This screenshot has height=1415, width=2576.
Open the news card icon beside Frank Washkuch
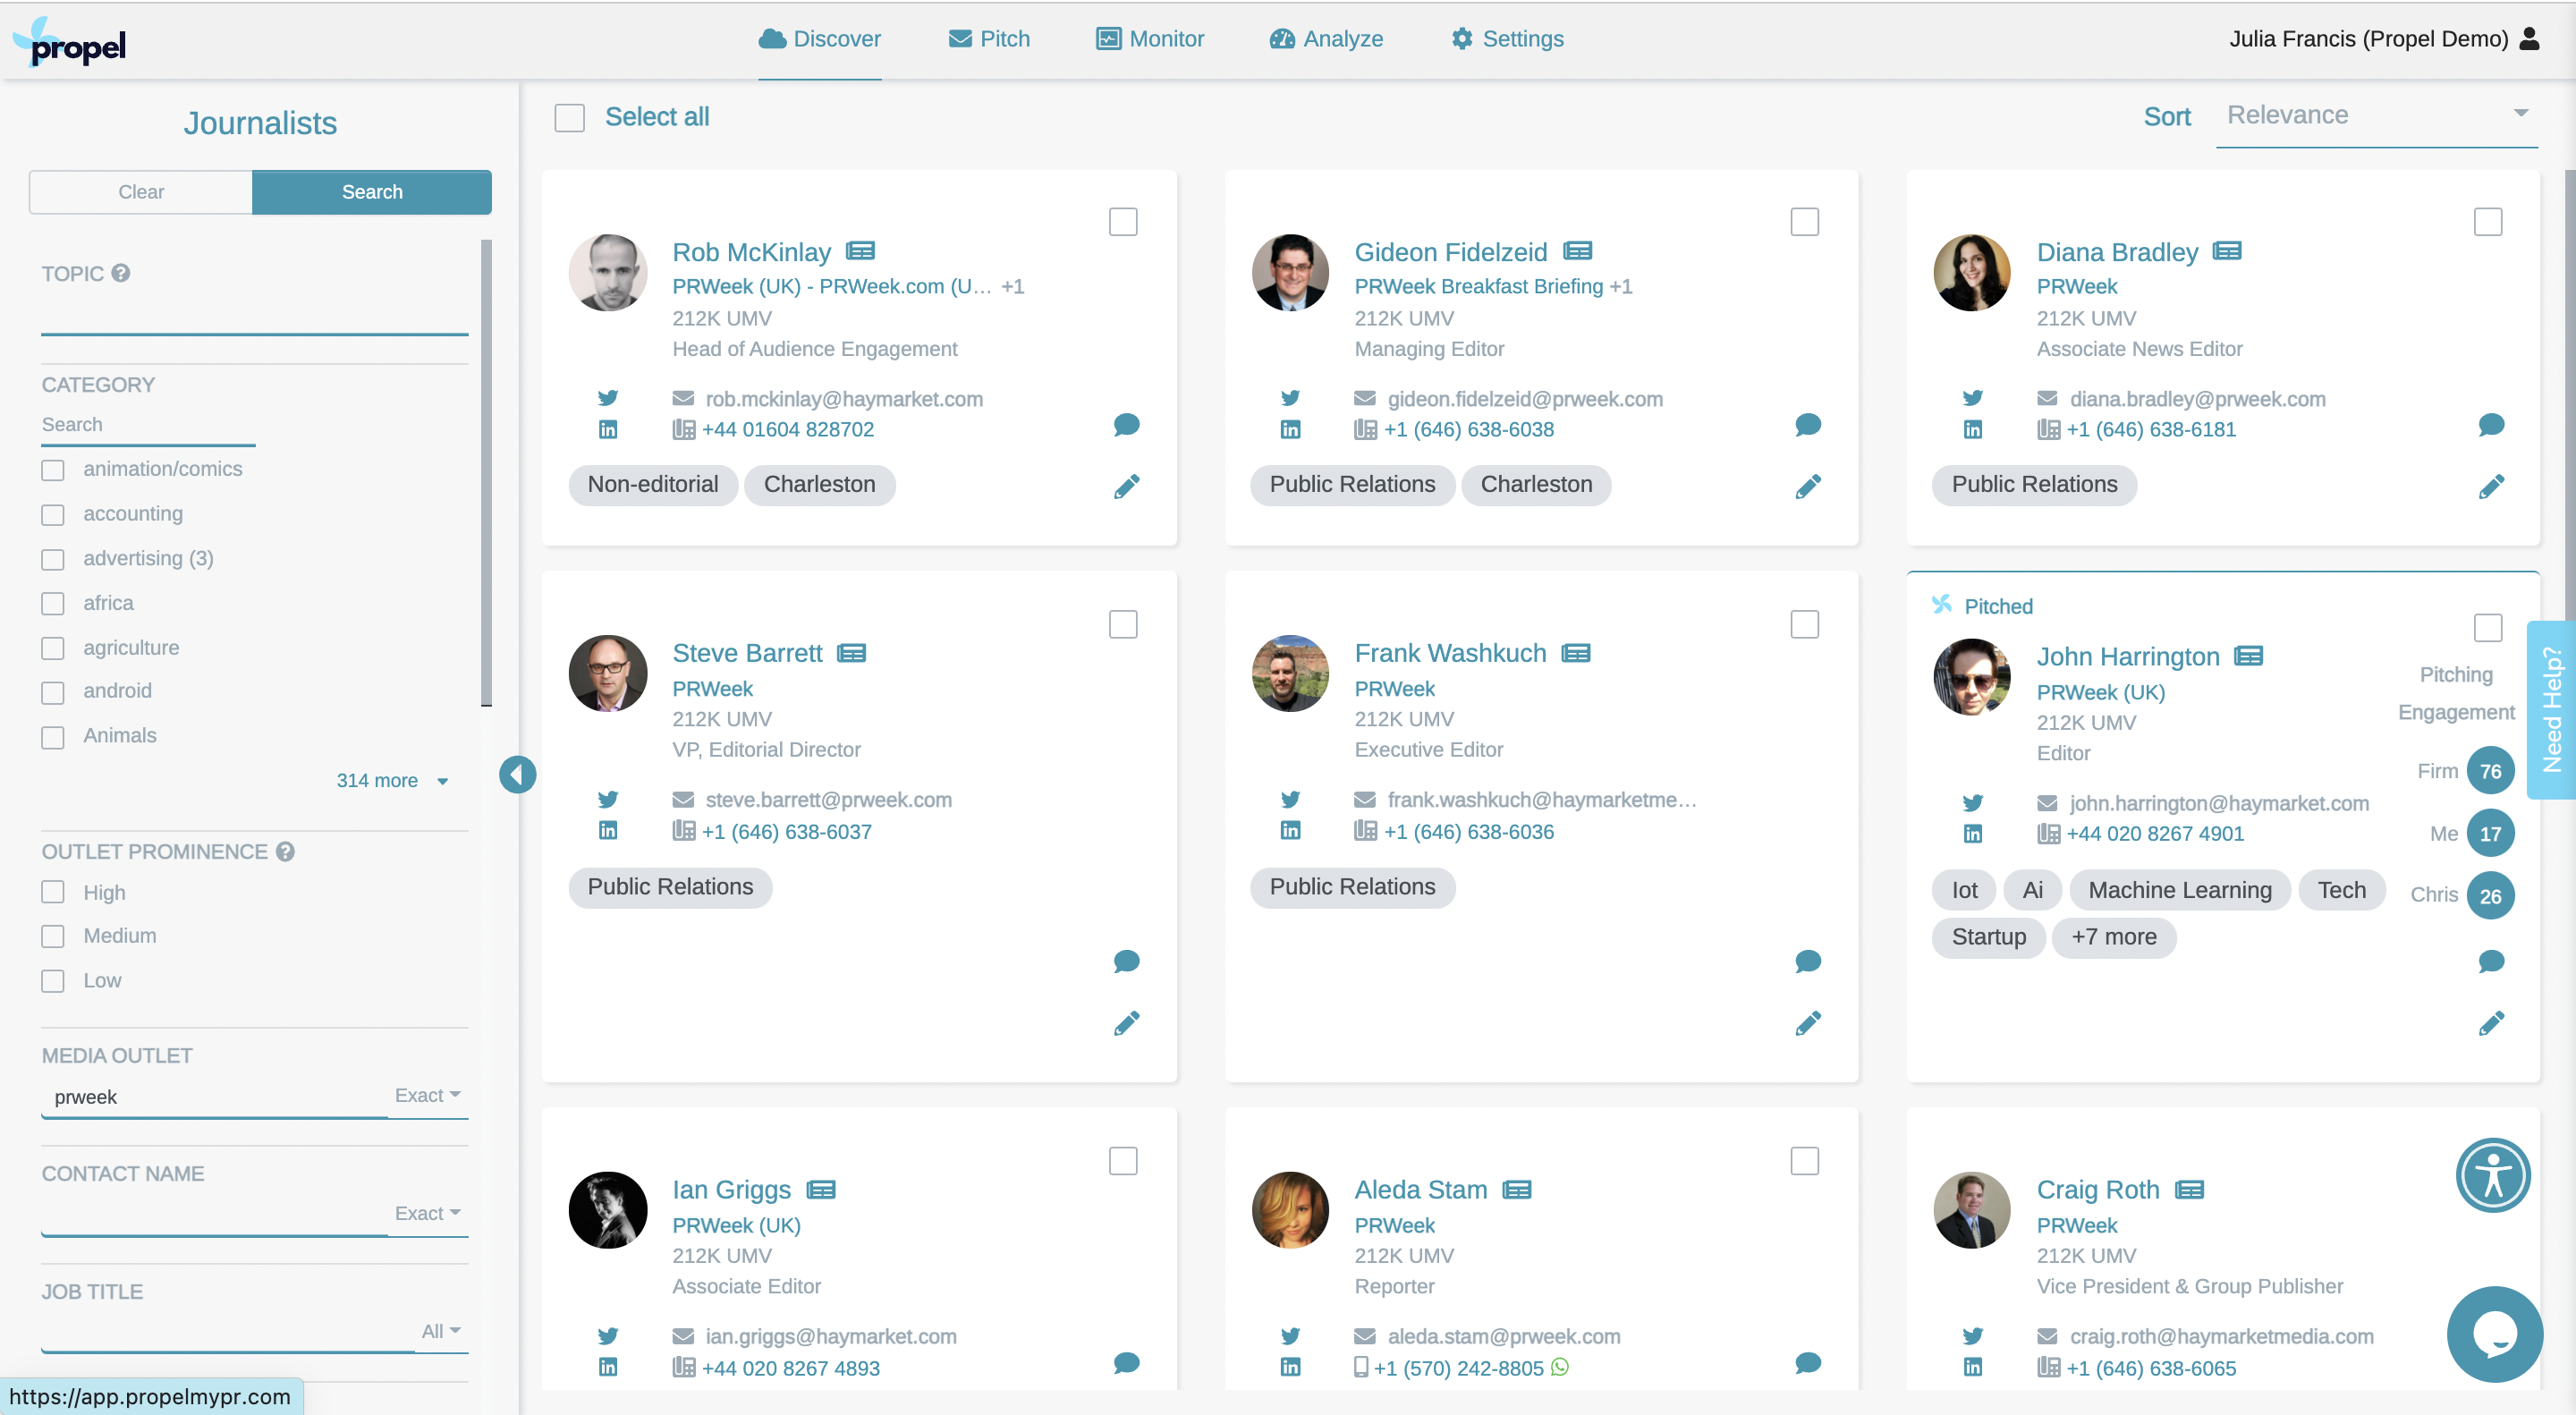point(1576,653)
